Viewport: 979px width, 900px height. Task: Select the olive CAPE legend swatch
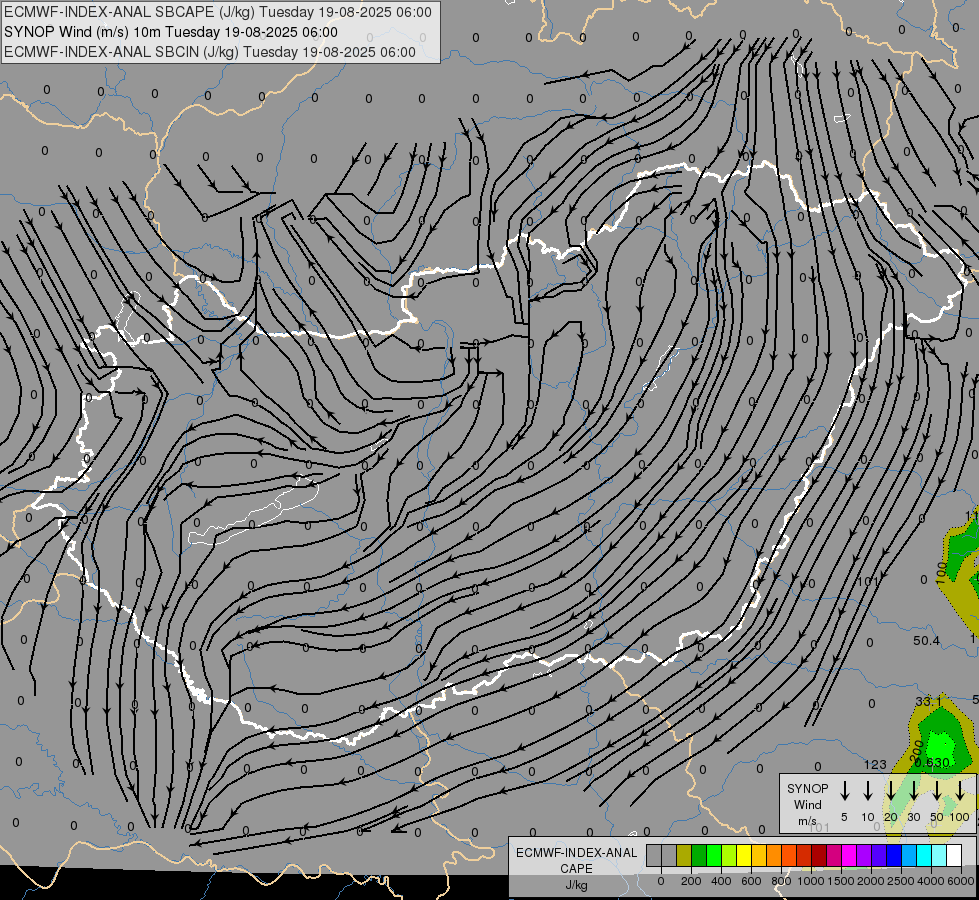click(x=684, y=855)
